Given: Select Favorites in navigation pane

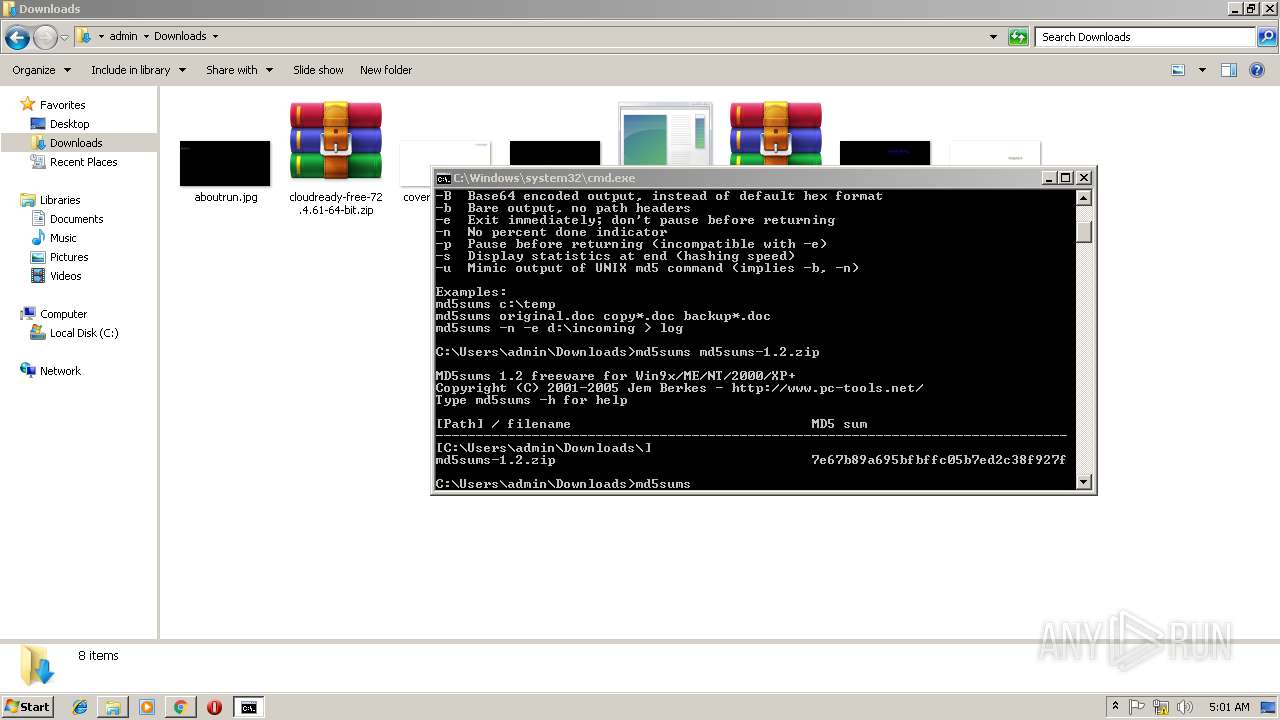Looking at the screenshot, I should coord(62,105).
